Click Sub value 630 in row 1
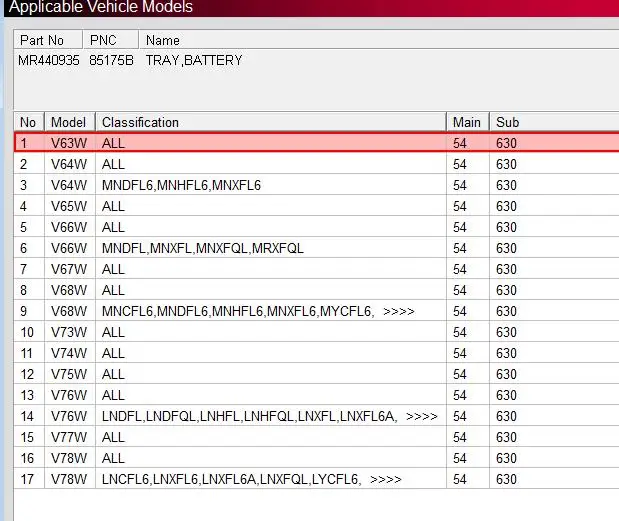Screen dimensions: 619x521 506,143
